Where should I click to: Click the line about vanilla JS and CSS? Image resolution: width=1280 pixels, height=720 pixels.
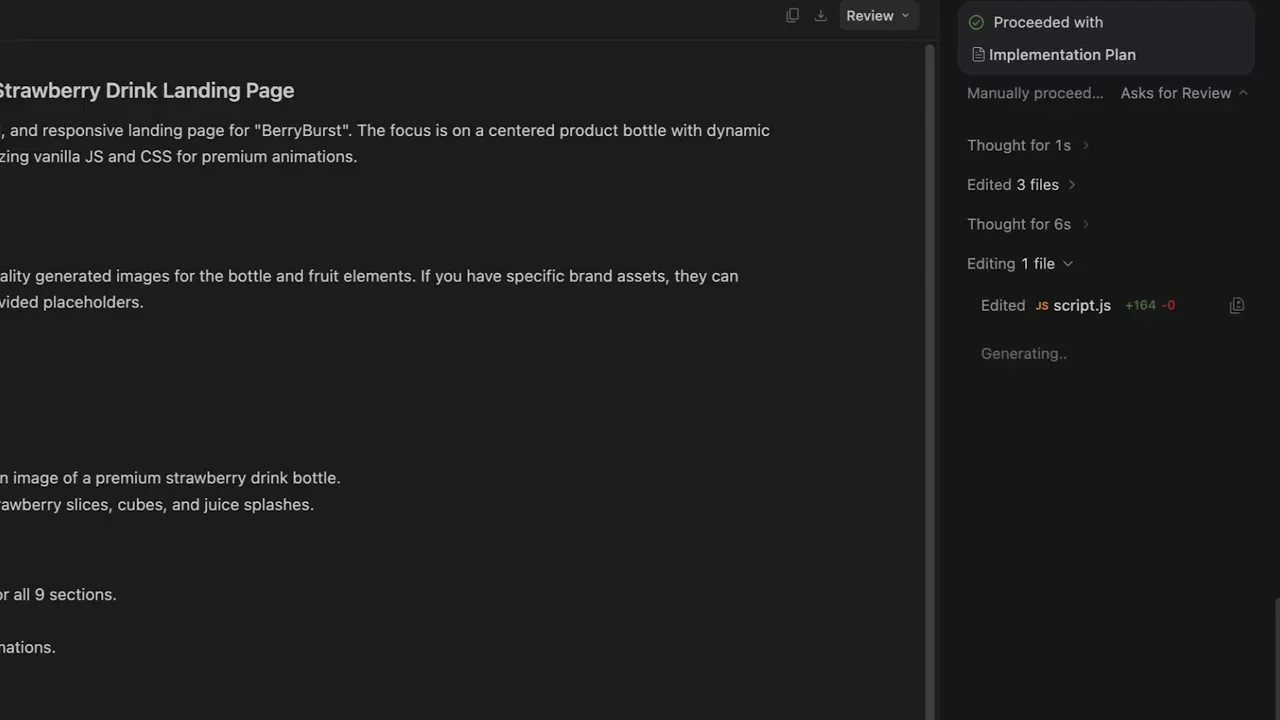click(178, 157)
